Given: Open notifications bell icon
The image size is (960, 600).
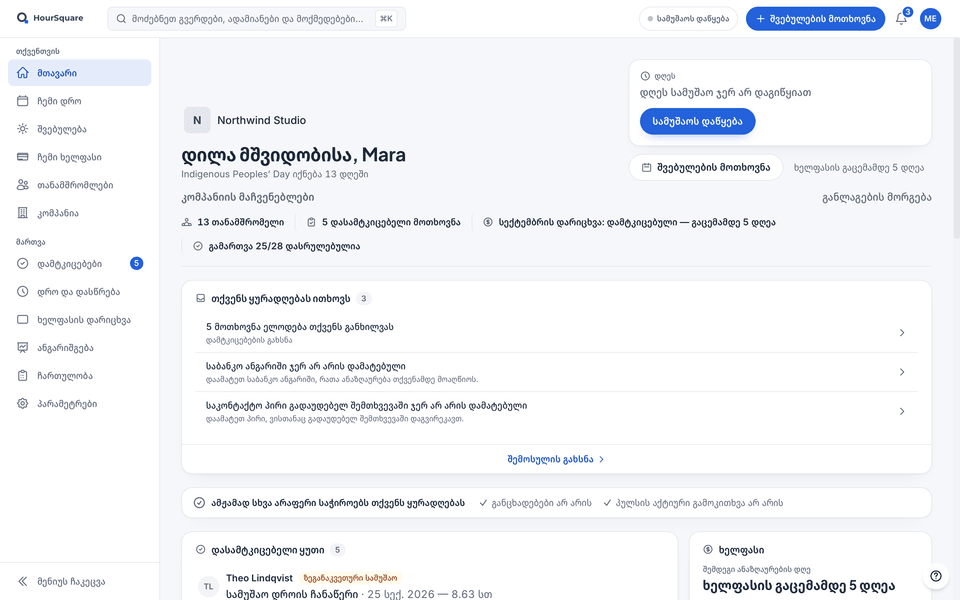Looking at the screenshot, I should tap(901, 18).
